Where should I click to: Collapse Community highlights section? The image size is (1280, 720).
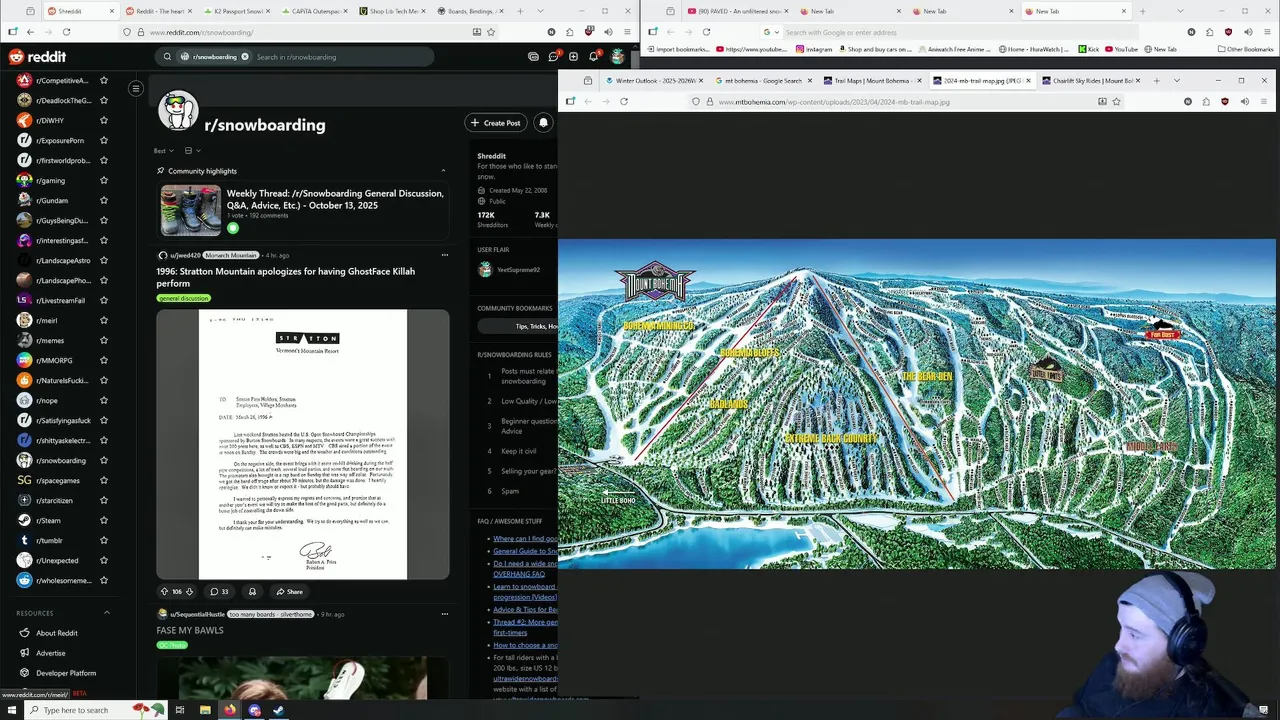[x=443, y=171]
